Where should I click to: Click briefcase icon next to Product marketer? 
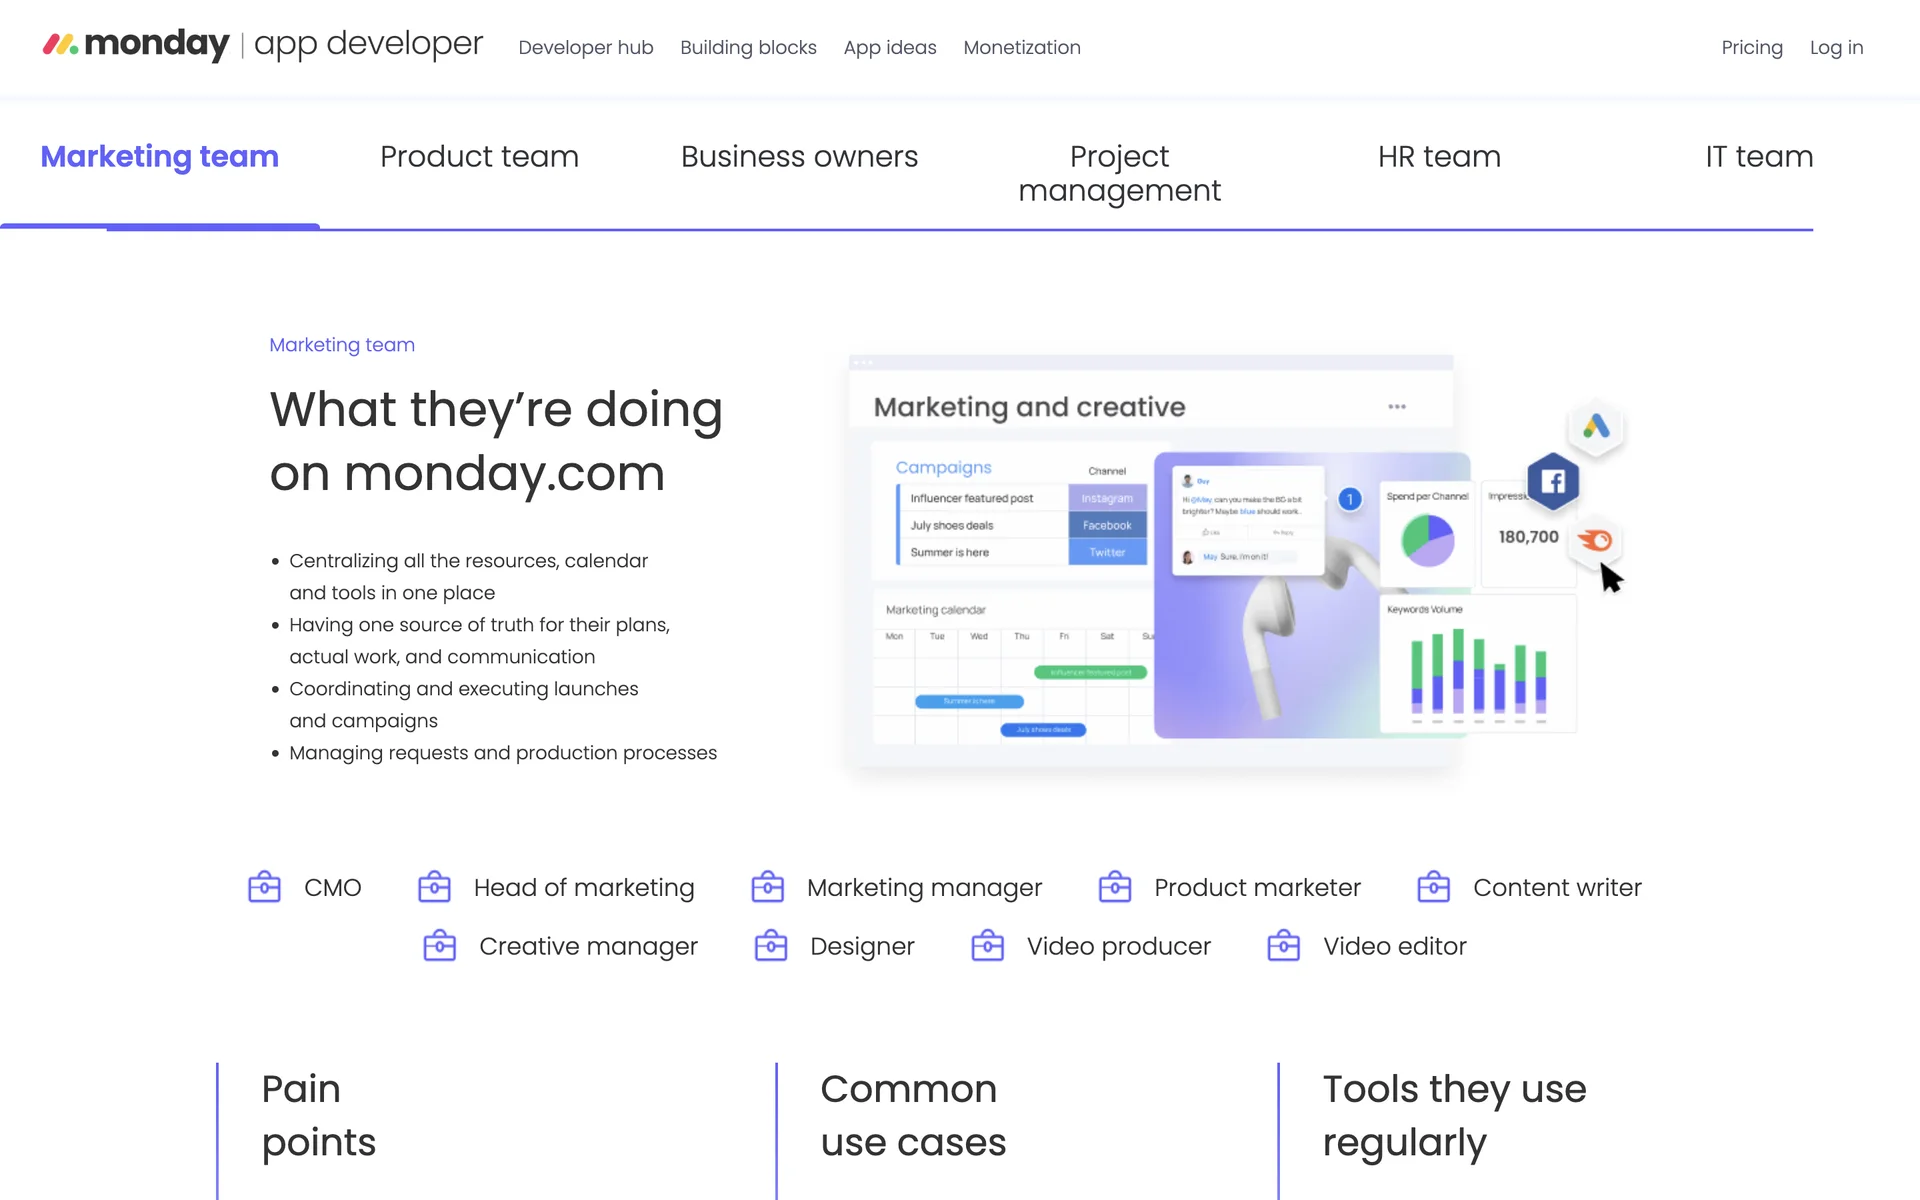(x=1114, y=887)
